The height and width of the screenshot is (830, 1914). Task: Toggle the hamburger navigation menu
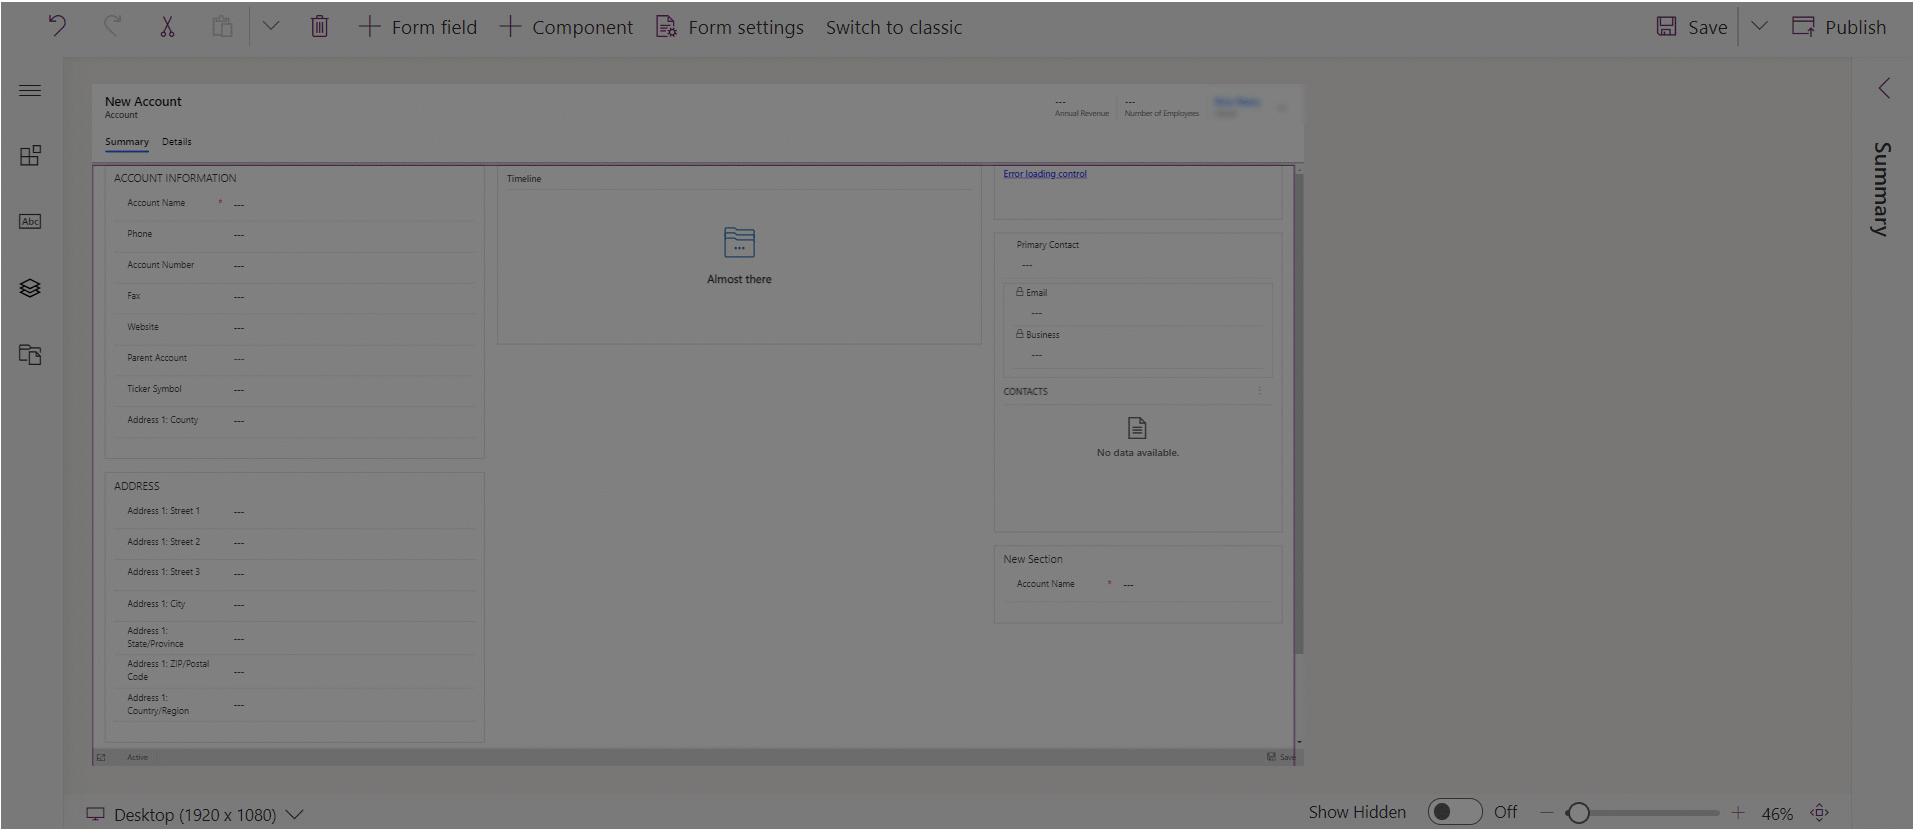(30, 90)
